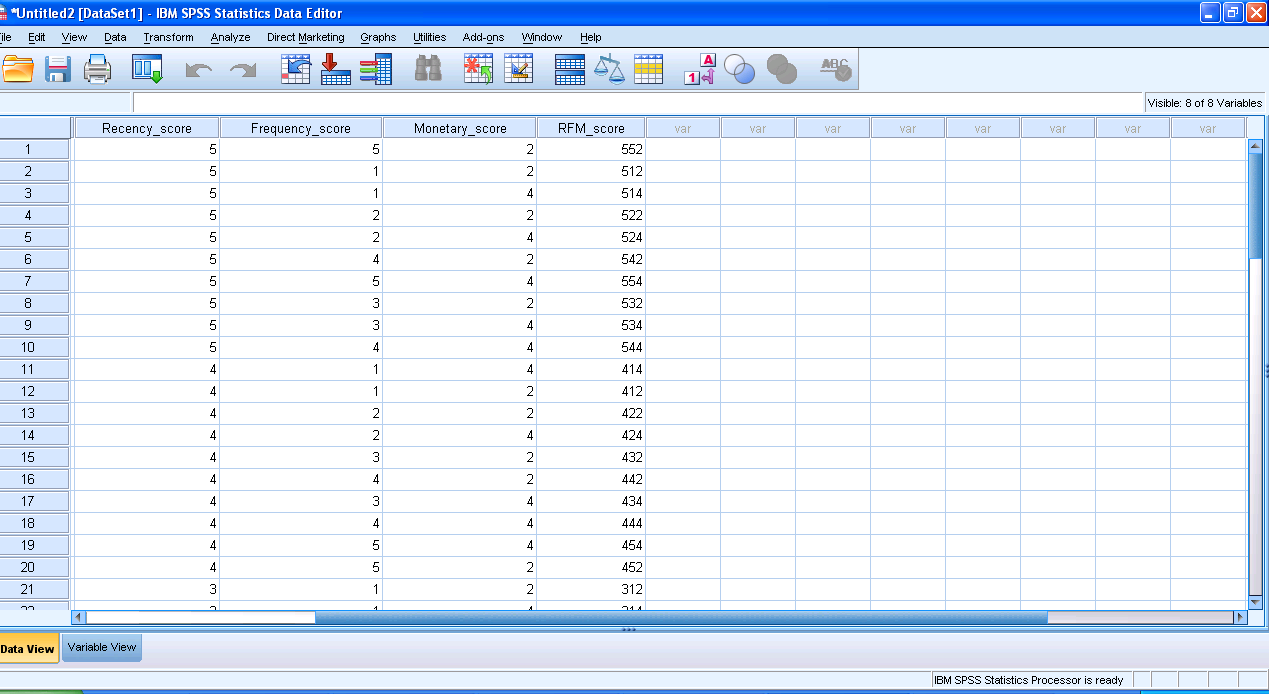Save the dataset with the floppy disk icon
This screenshot has height=694, width=1280.
tap(57, 69)
